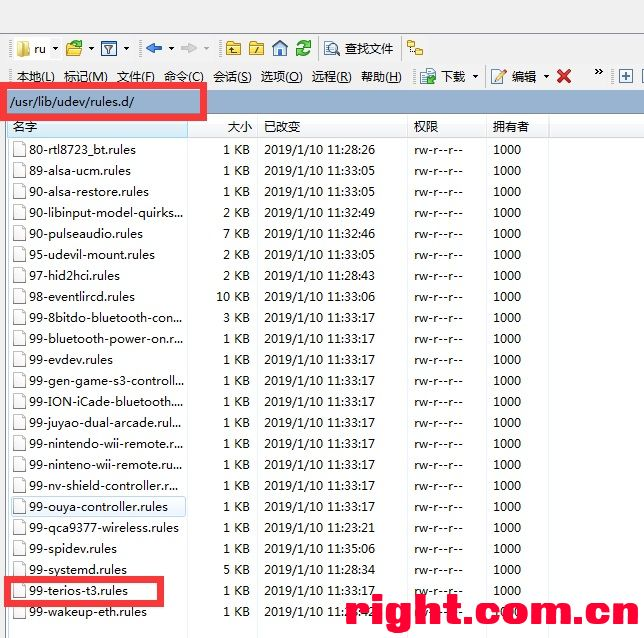Select the 99-terios-t3.rules file
Screen dimensions: 644x638
(79, 591)
